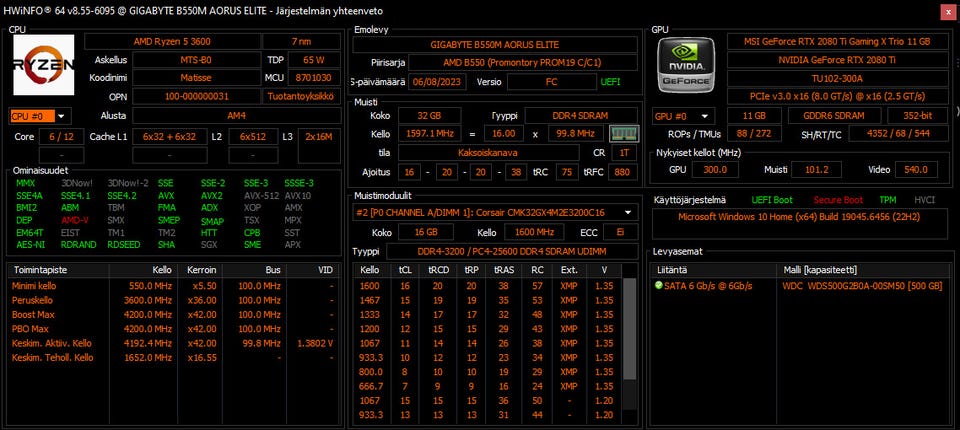Screen dimensions: 960x430
Task: Click the green memory module icon
Action: pyautogui.click(x=624, y=134)
